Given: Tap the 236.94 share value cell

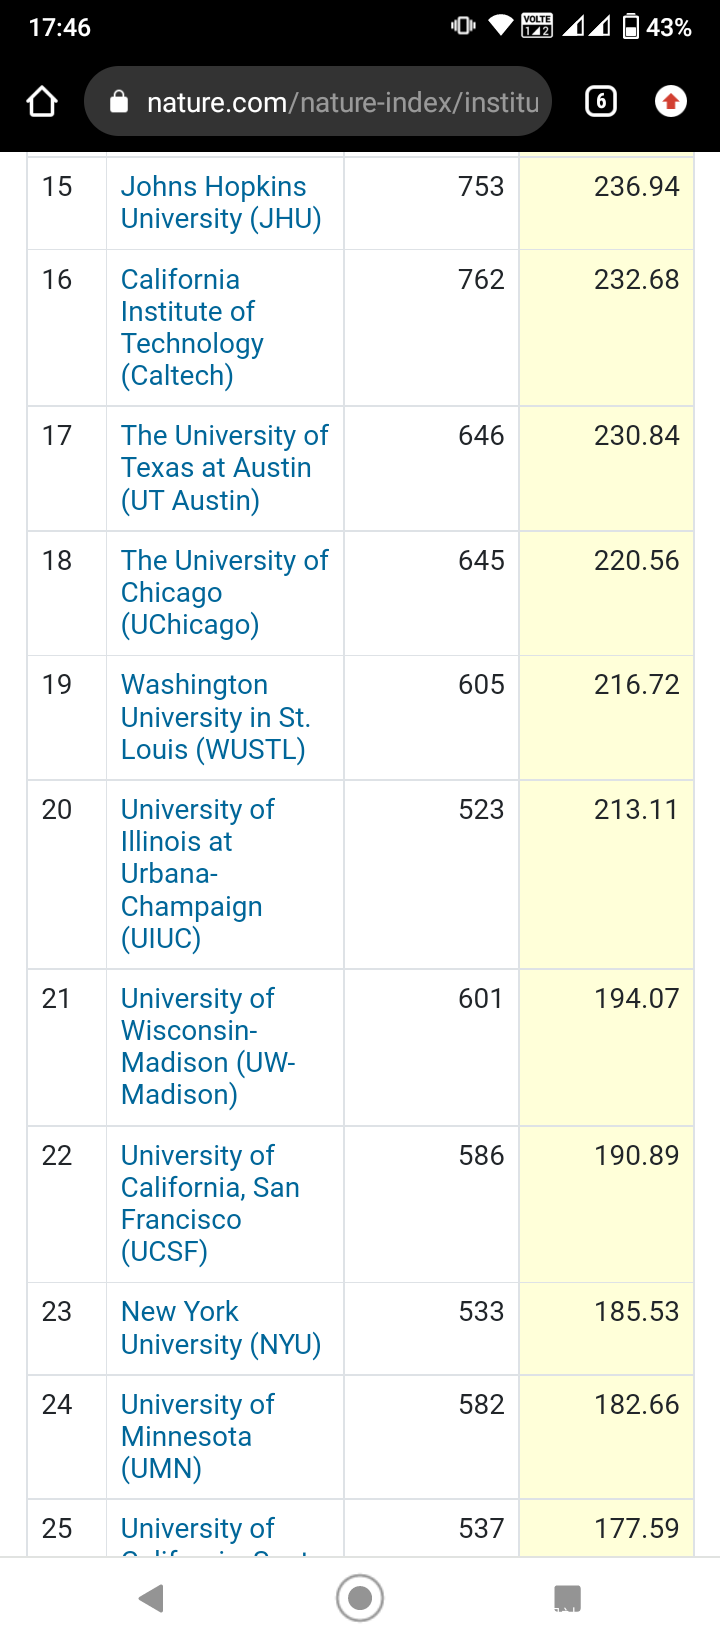Looking at the screenshot, I should point(636,187).
